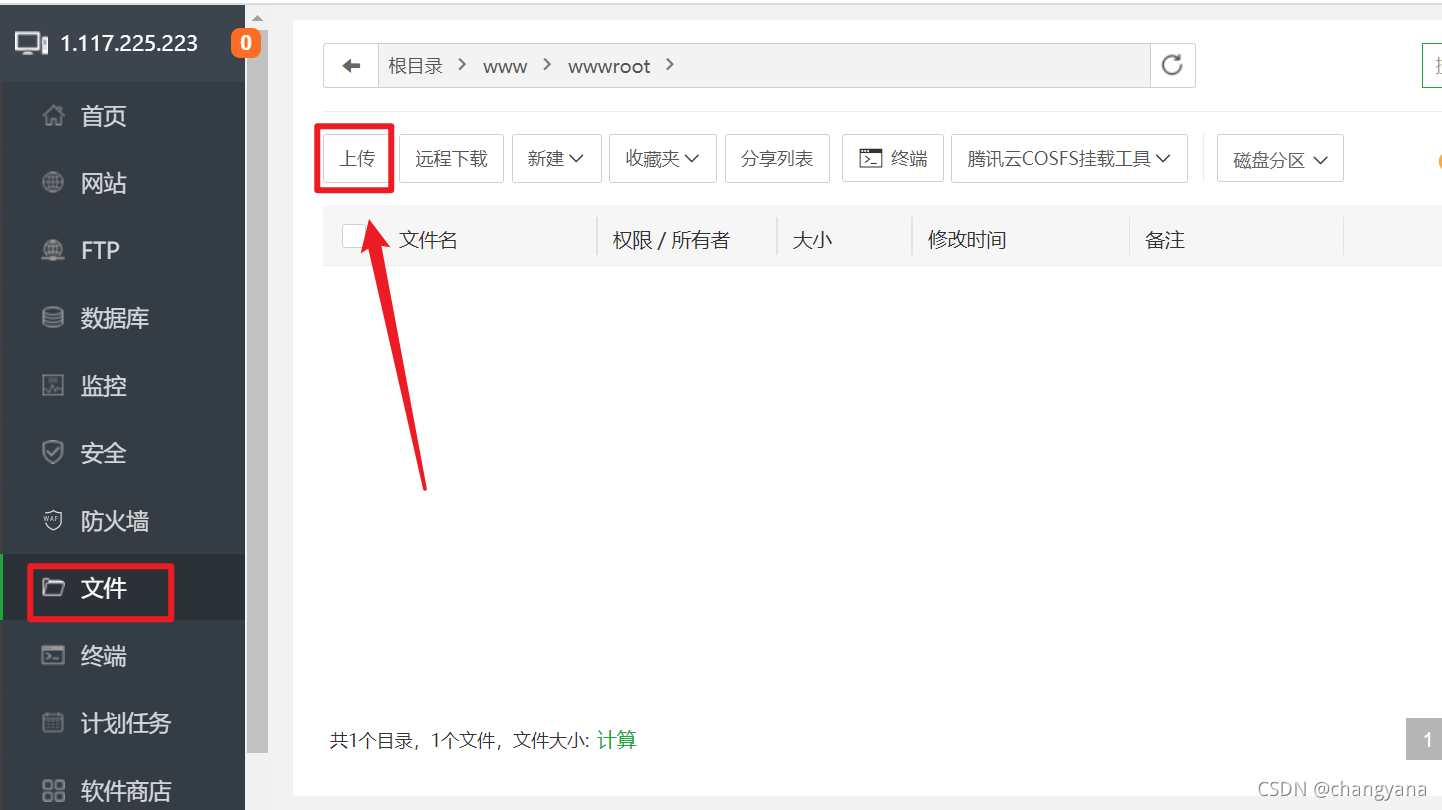Sort by the 文件名 column header
This screenshot has height=810, width=1442.
tap(428, 240)
